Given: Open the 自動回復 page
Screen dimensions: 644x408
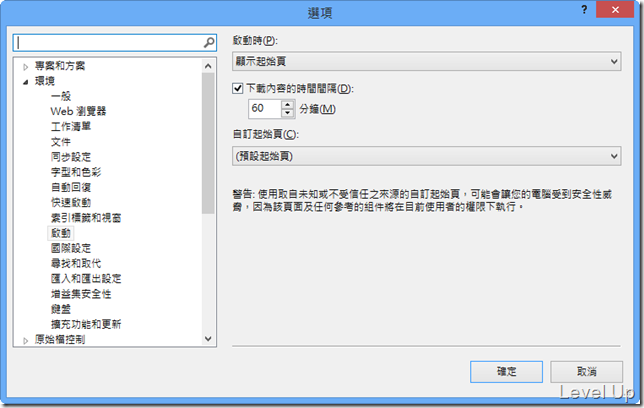Looking at the screenshot, I should coord(71,187).
